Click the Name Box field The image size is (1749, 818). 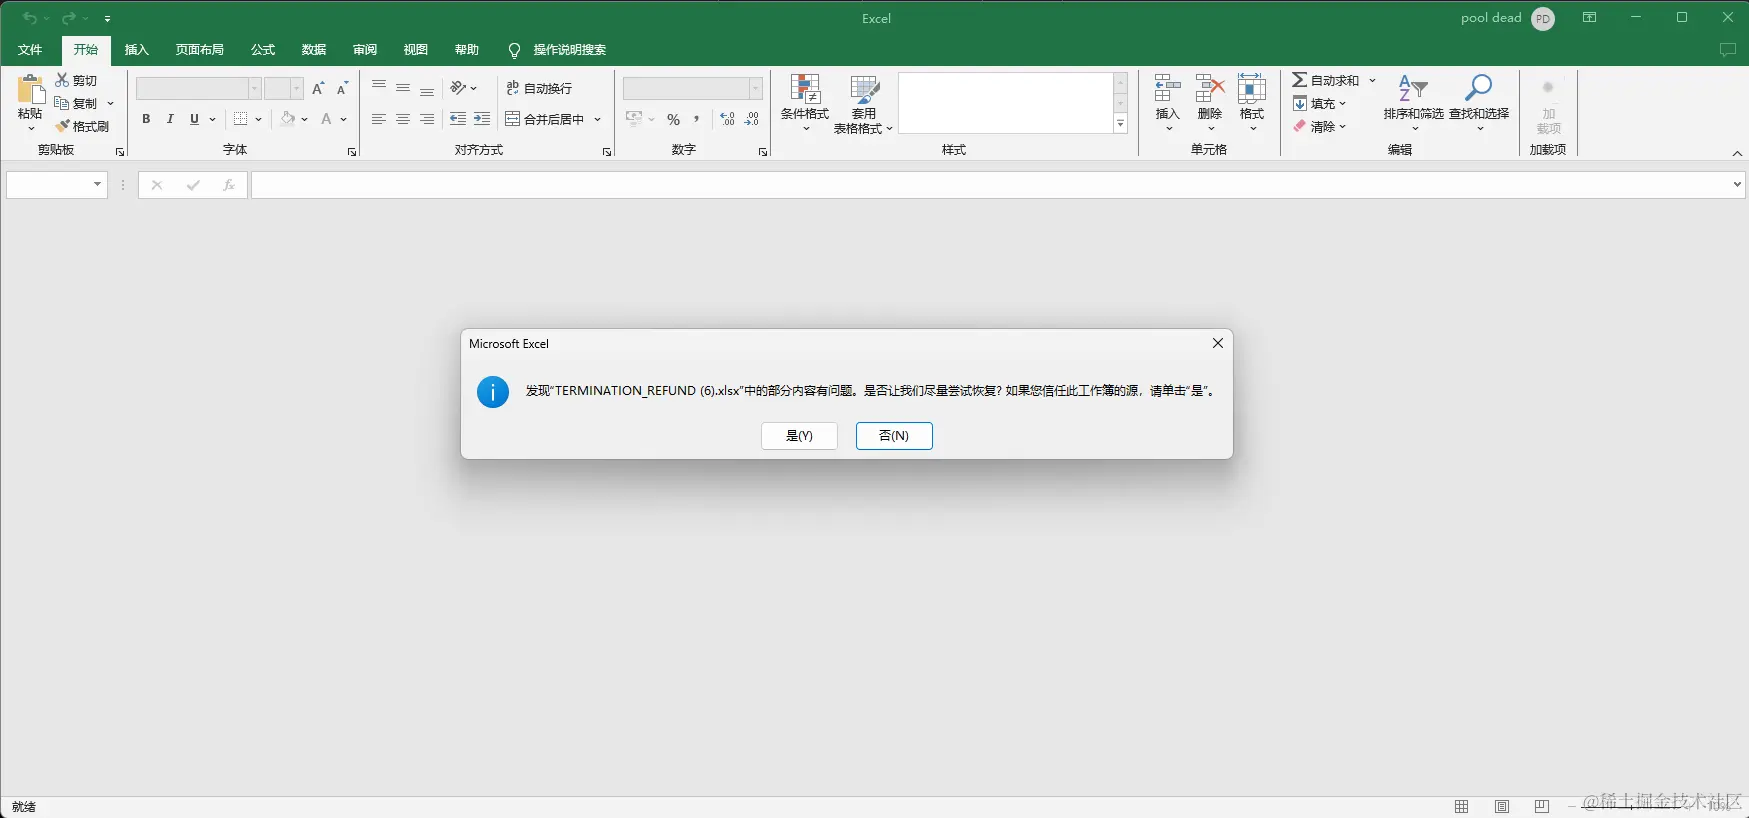coord(57,185)
